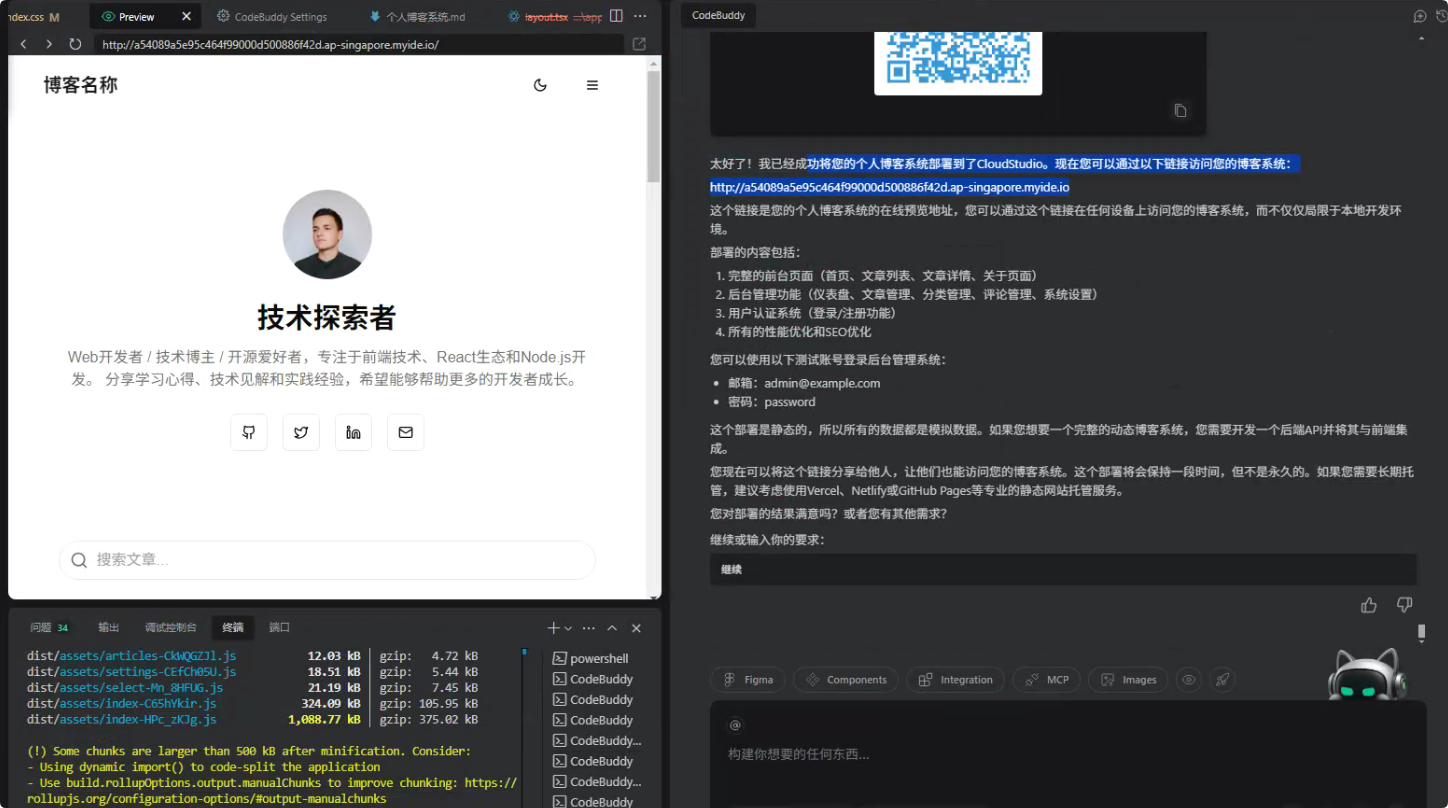Give thumbs up to the response

click(x=1369, y=605)
